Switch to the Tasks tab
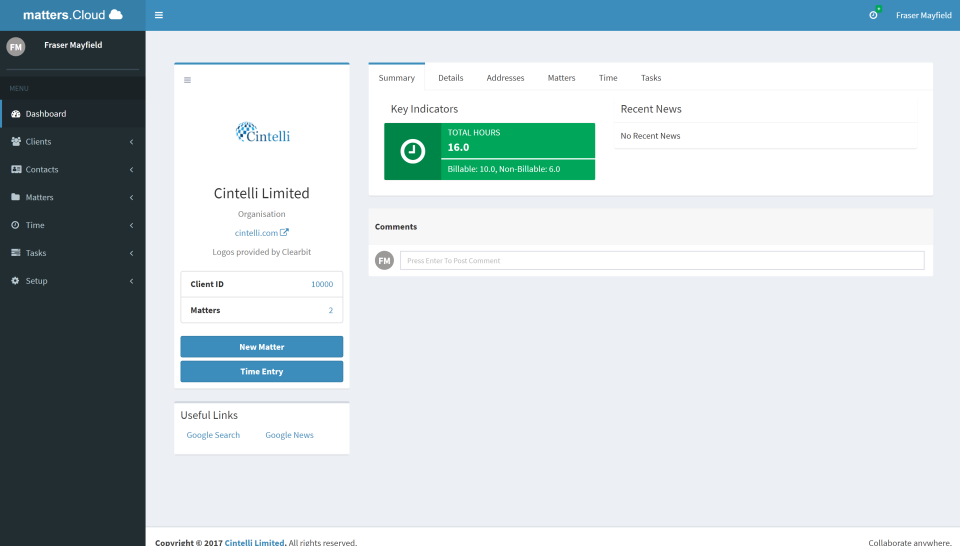Viewport: 960px width, 546px height. pyautogui.click(x=651, y=78)
